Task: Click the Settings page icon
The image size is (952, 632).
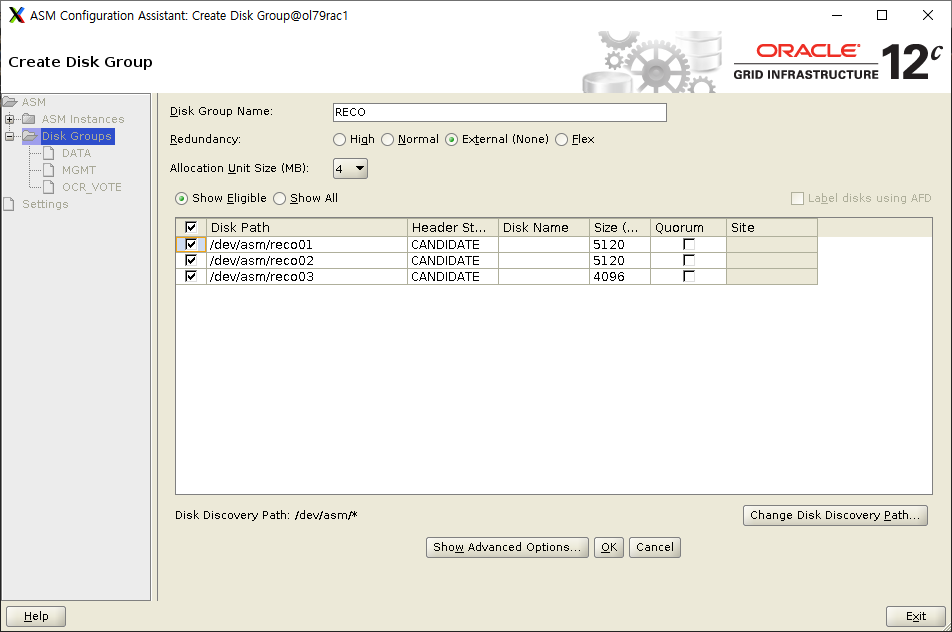Action: (8, 203)
